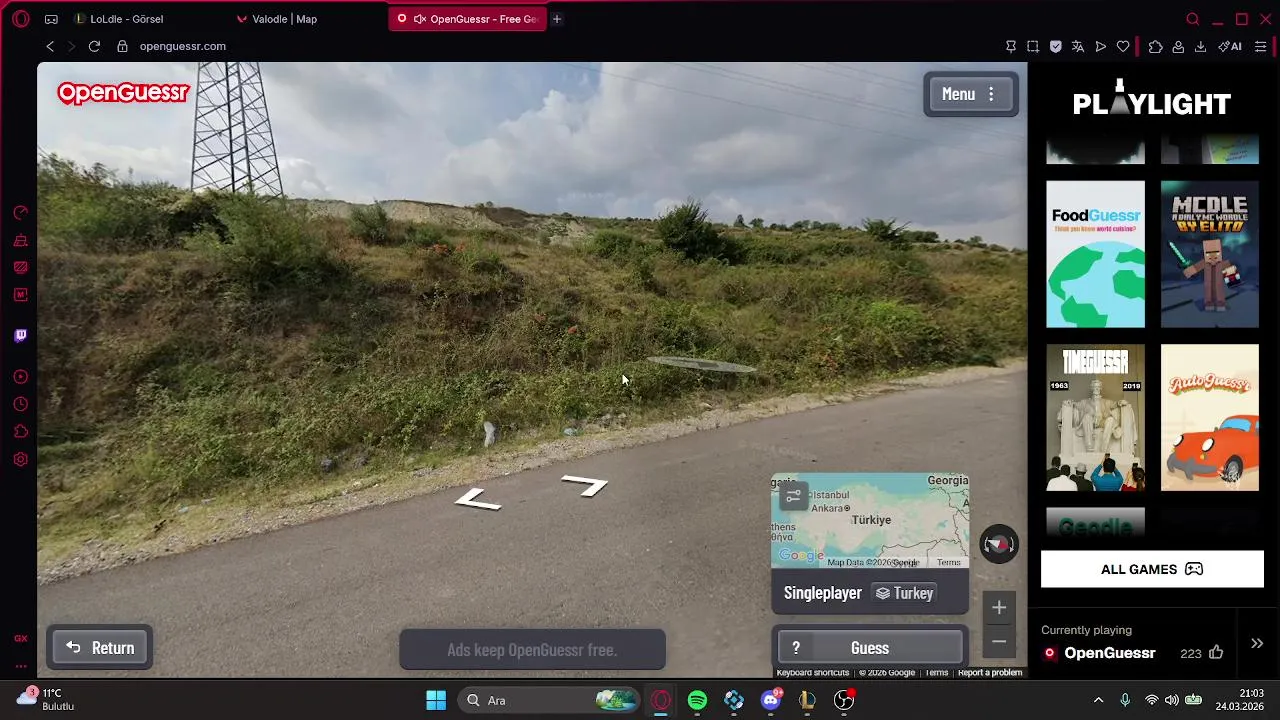Open the question mark help button
Viewport: 1280px width, 720px height.
[795, 648]
